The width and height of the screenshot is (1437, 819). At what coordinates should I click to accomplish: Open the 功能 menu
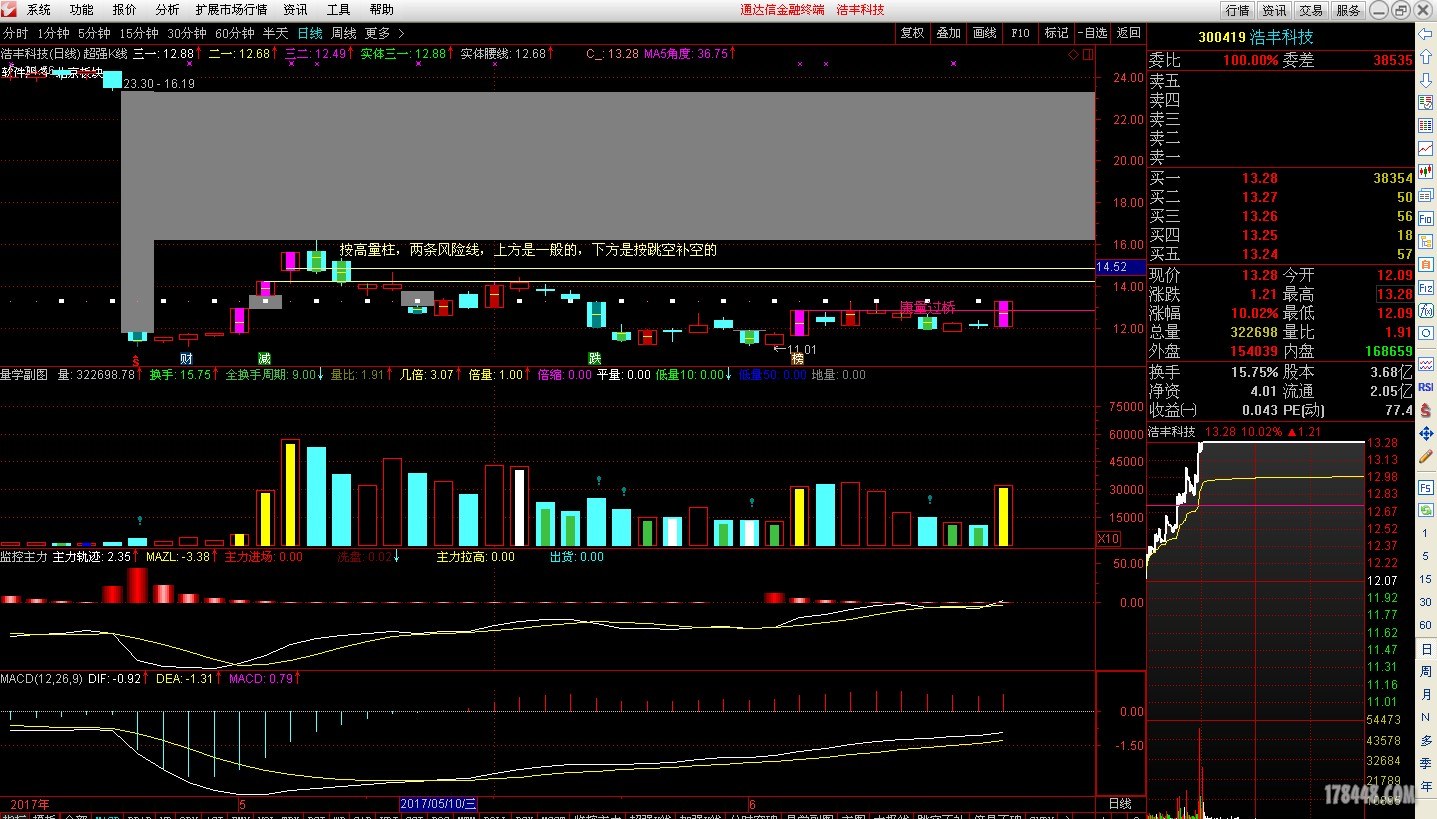coord(82,10)
